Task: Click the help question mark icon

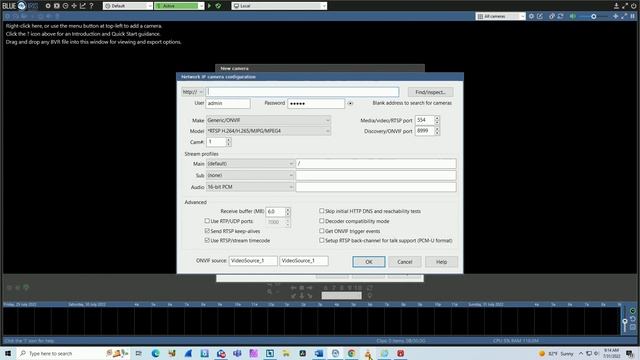Action: point(91,6)
